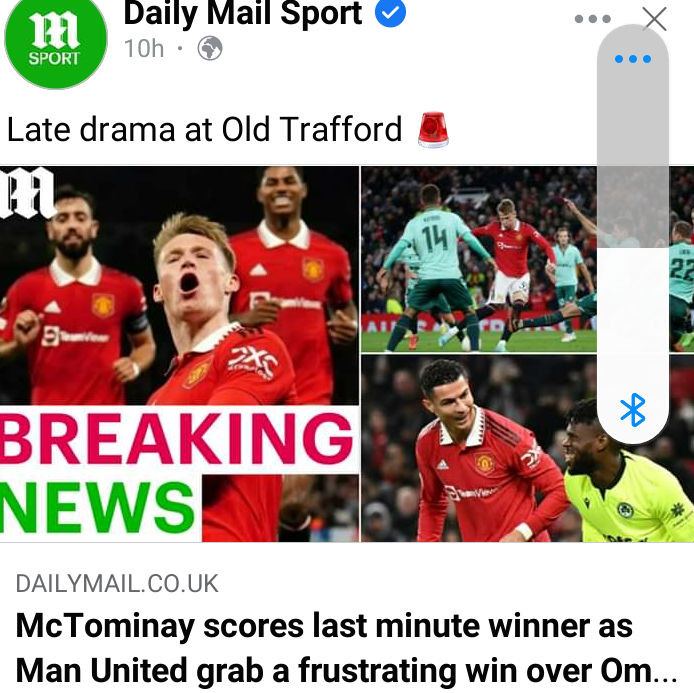
Task: Click the red siren emoji
Action: click(433, 130)
